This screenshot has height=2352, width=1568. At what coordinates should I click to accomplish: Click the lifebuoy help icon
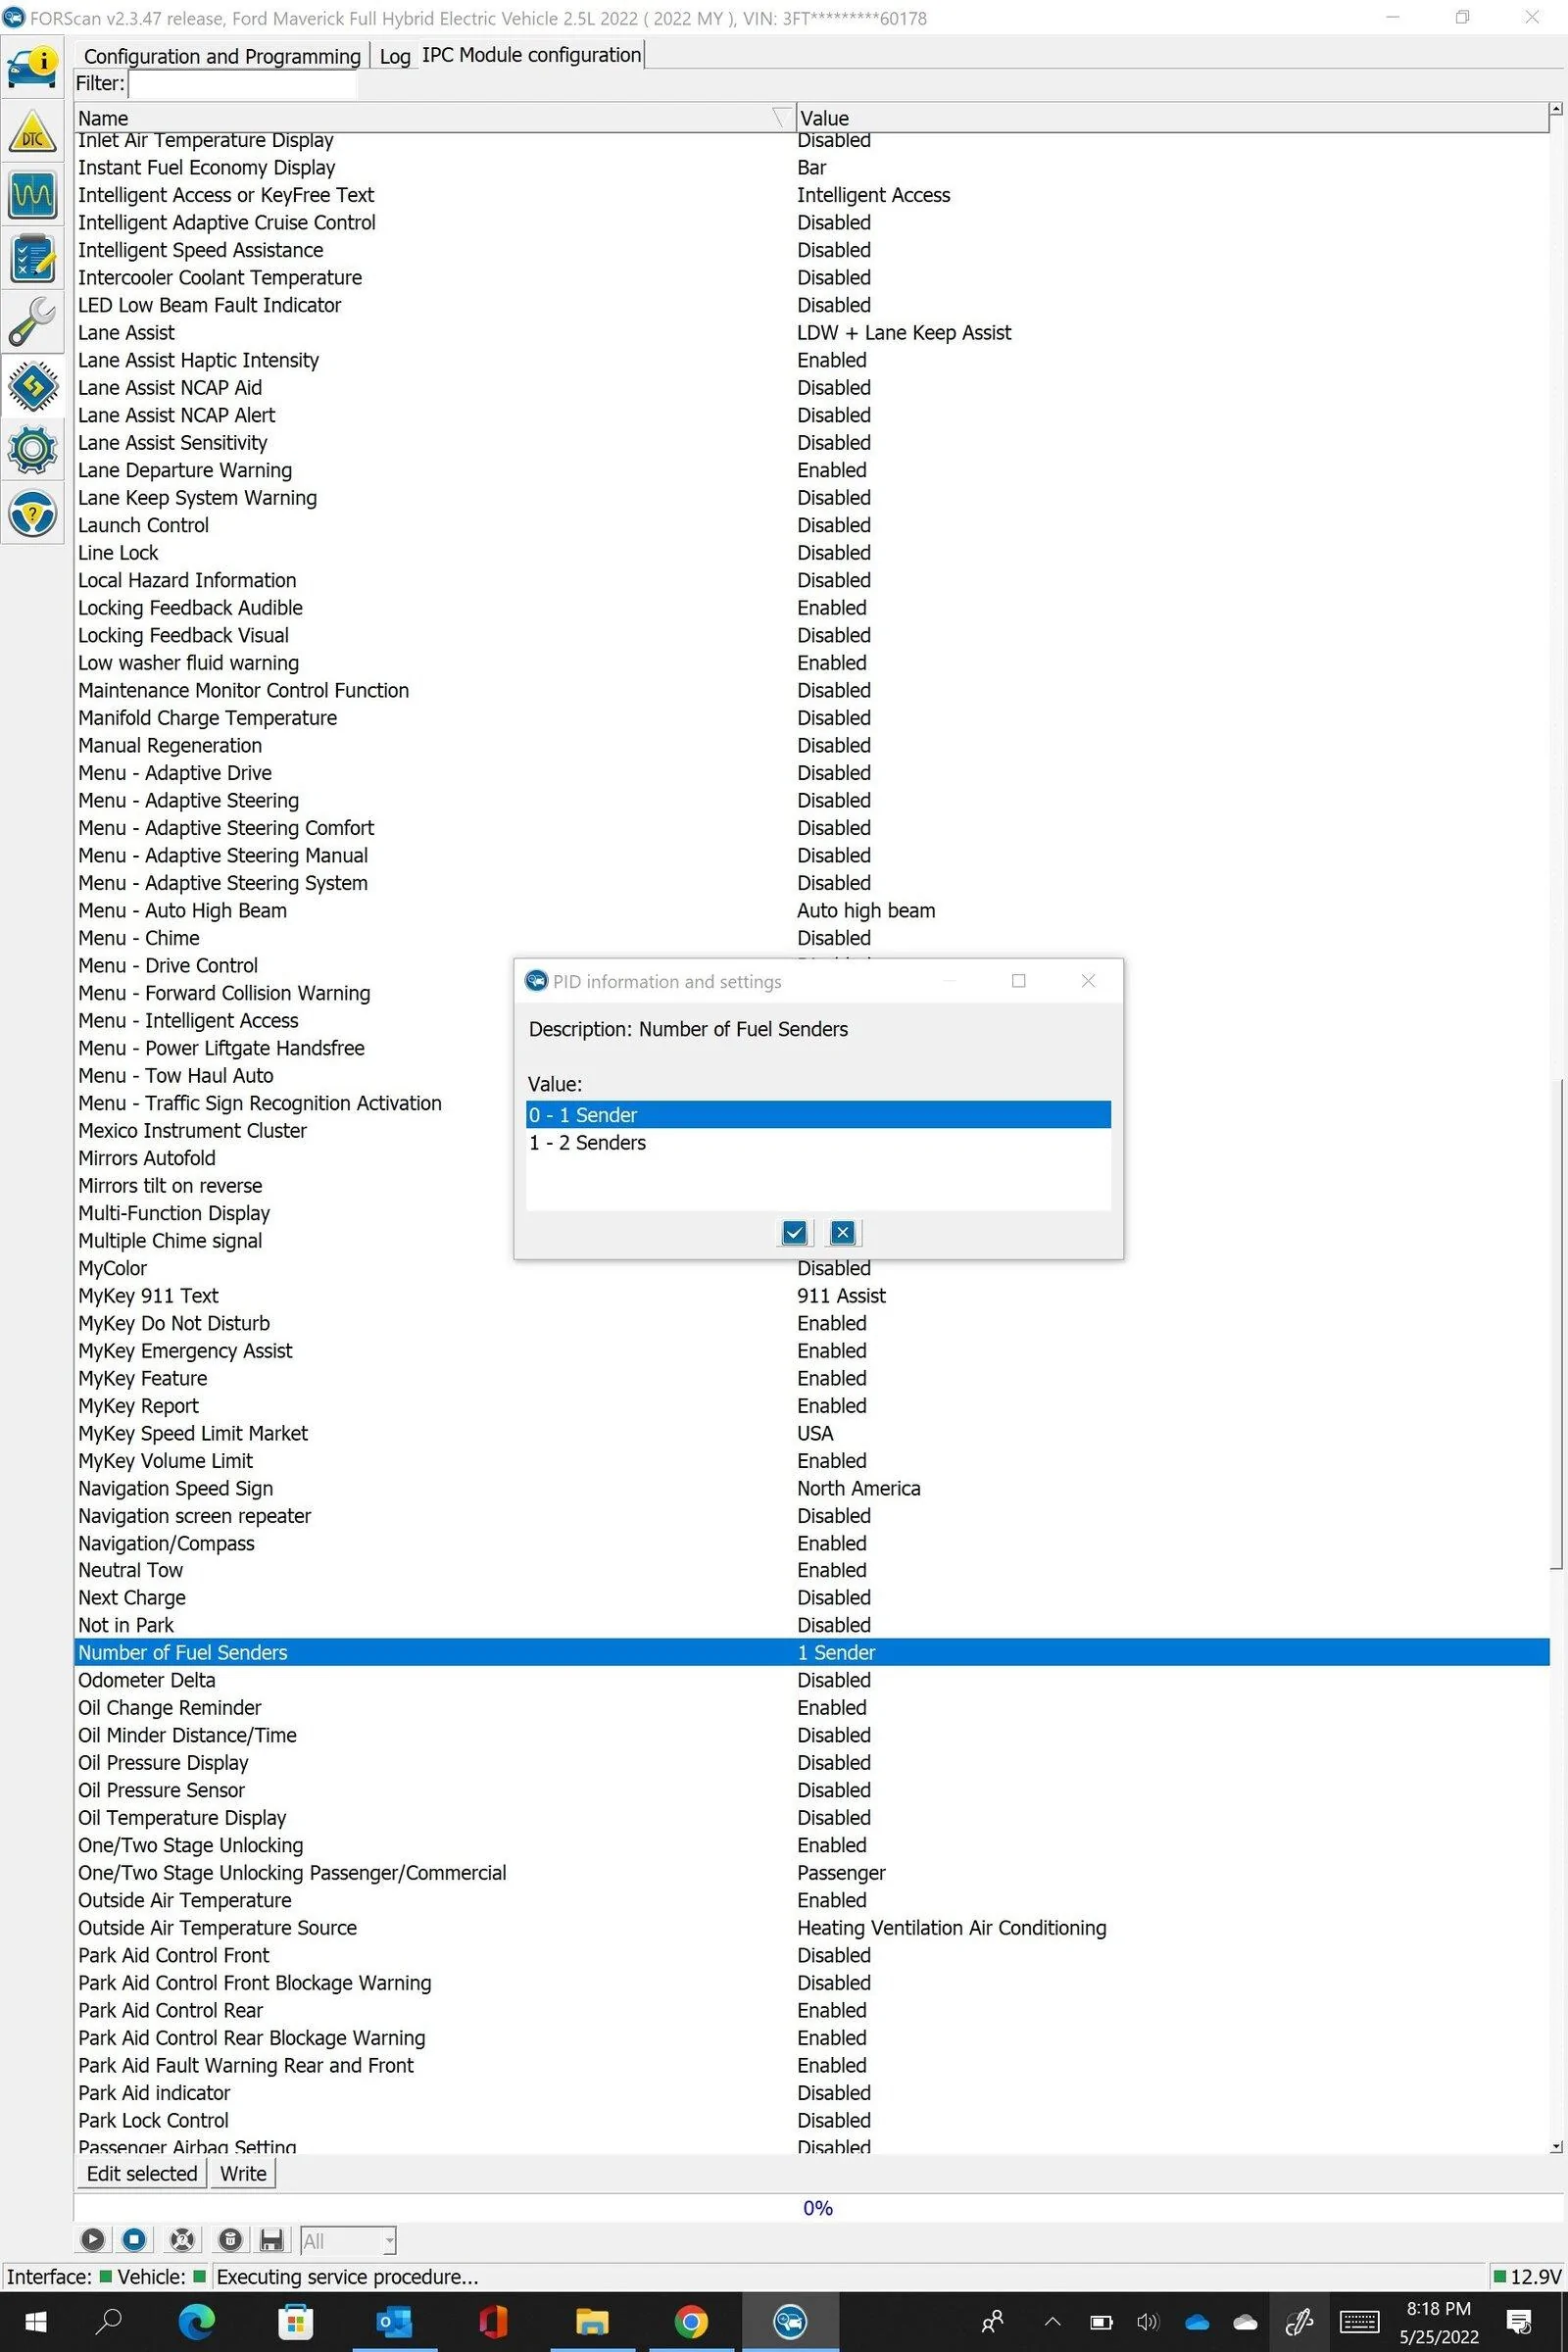(x=182, y=2240)
